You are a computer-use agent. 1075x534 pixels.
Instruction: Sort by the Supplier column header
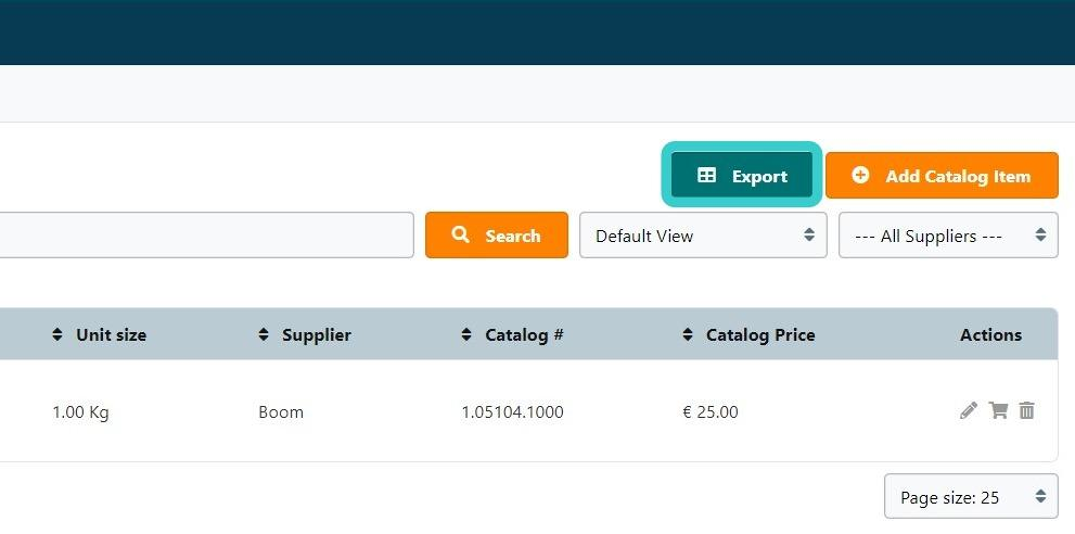tap(304, 335)
